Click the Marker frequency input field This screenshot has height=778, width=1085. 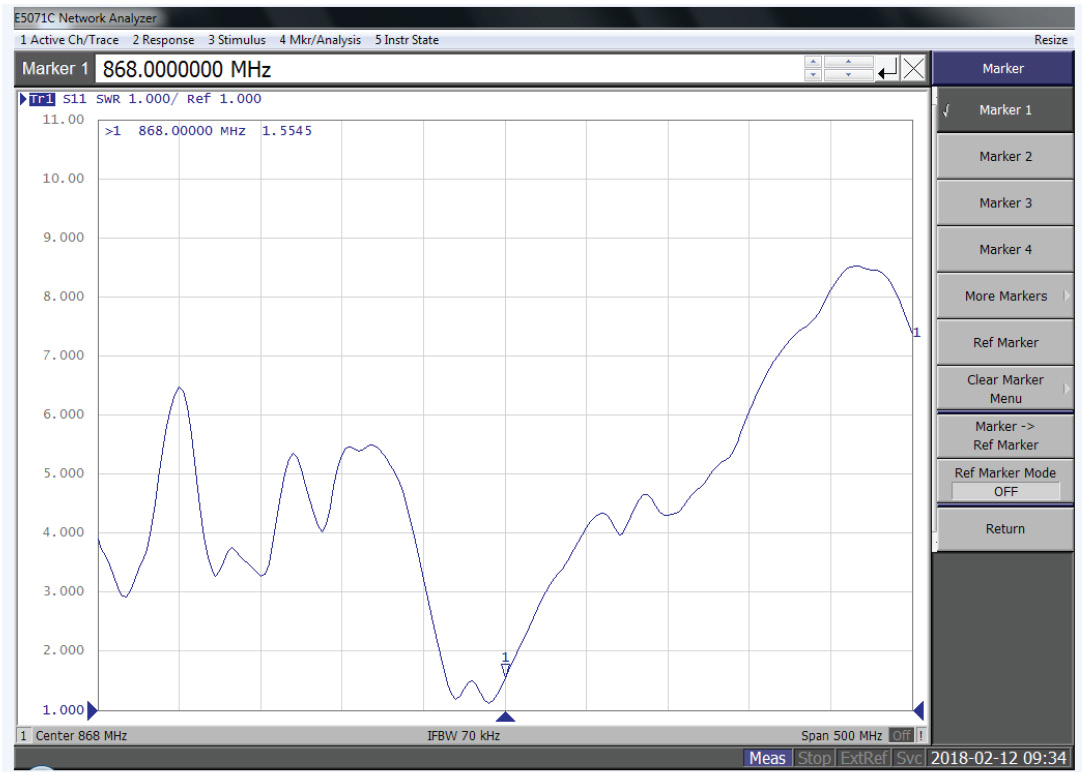tap(450, 69)
